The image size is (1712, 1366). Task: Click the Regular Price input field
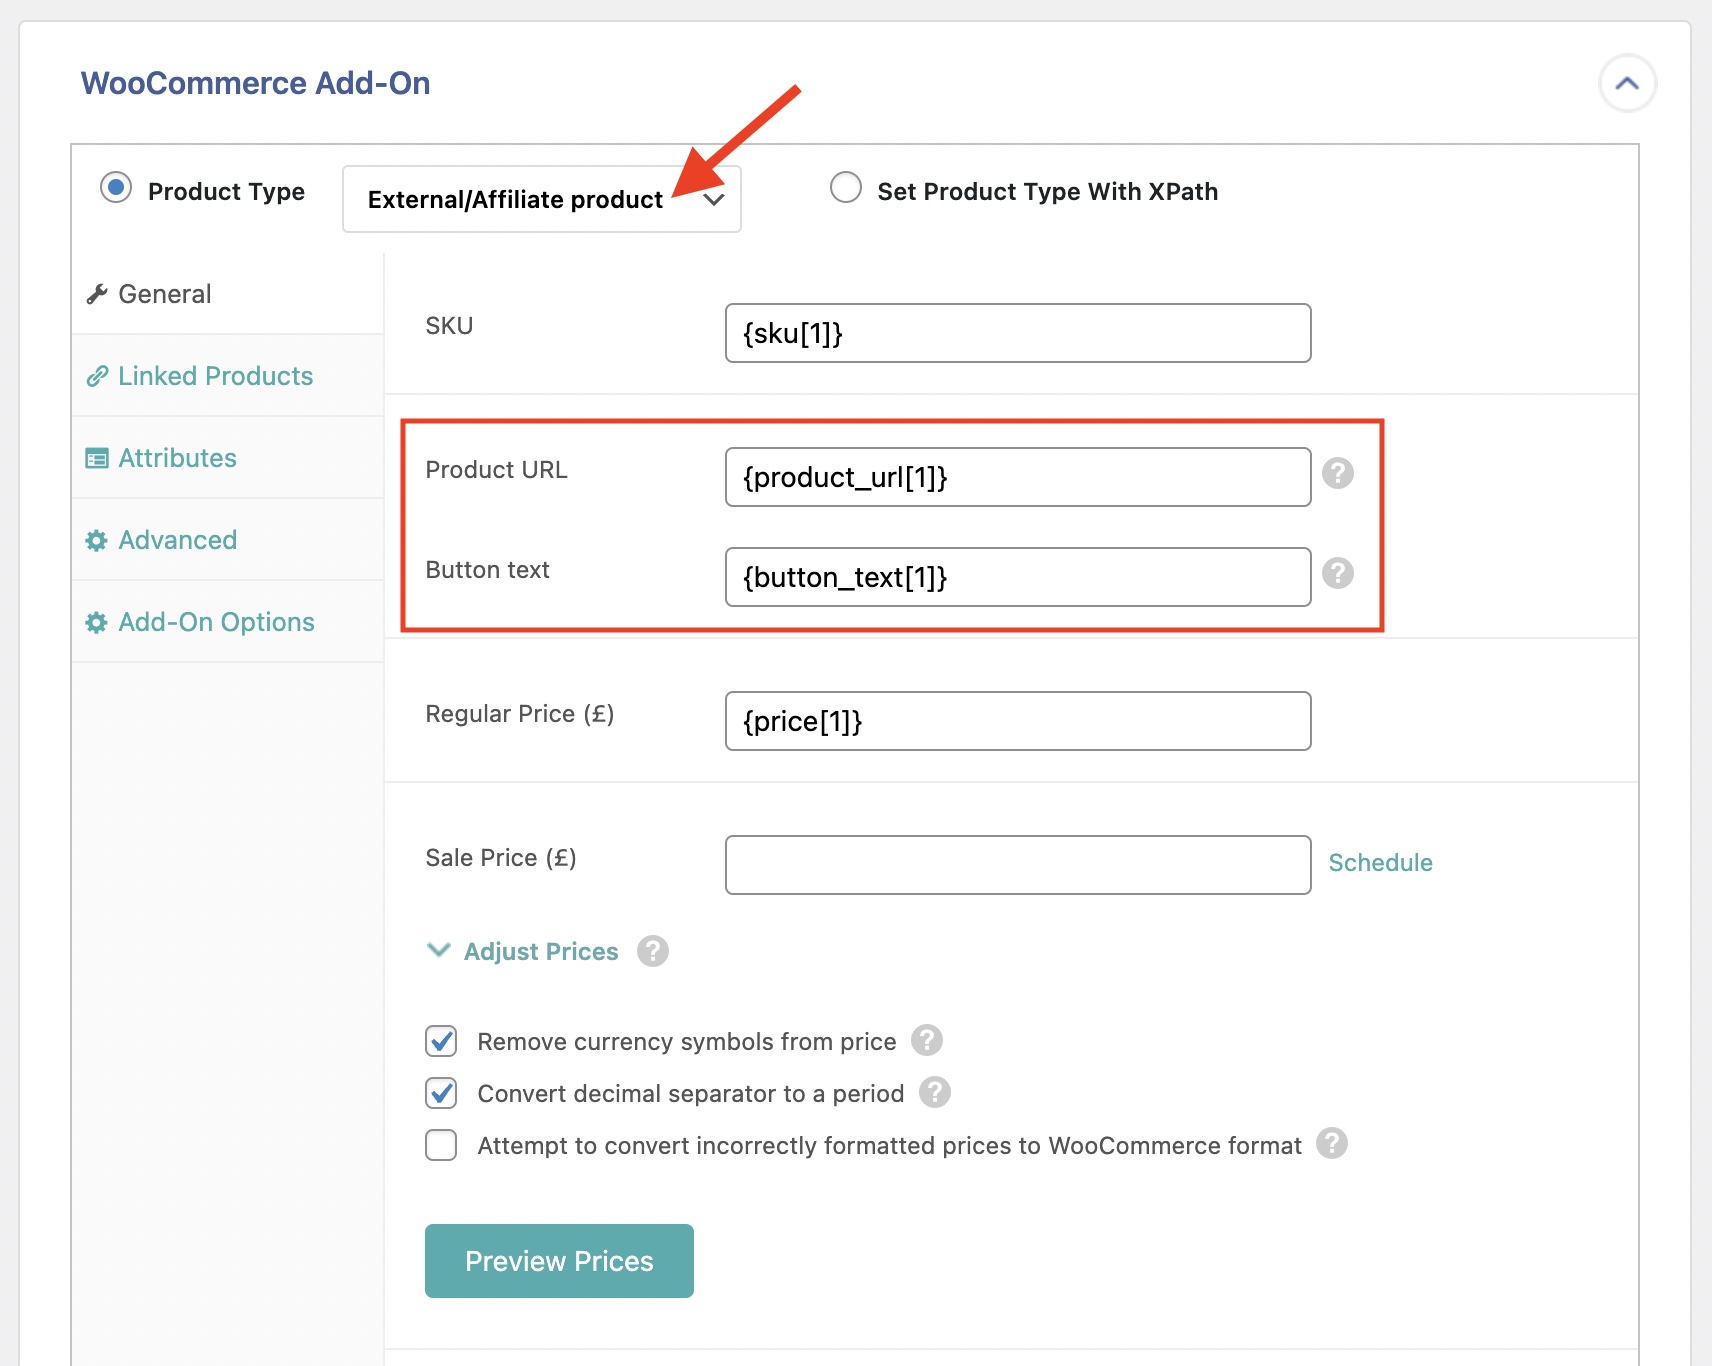pos(1018,721)
